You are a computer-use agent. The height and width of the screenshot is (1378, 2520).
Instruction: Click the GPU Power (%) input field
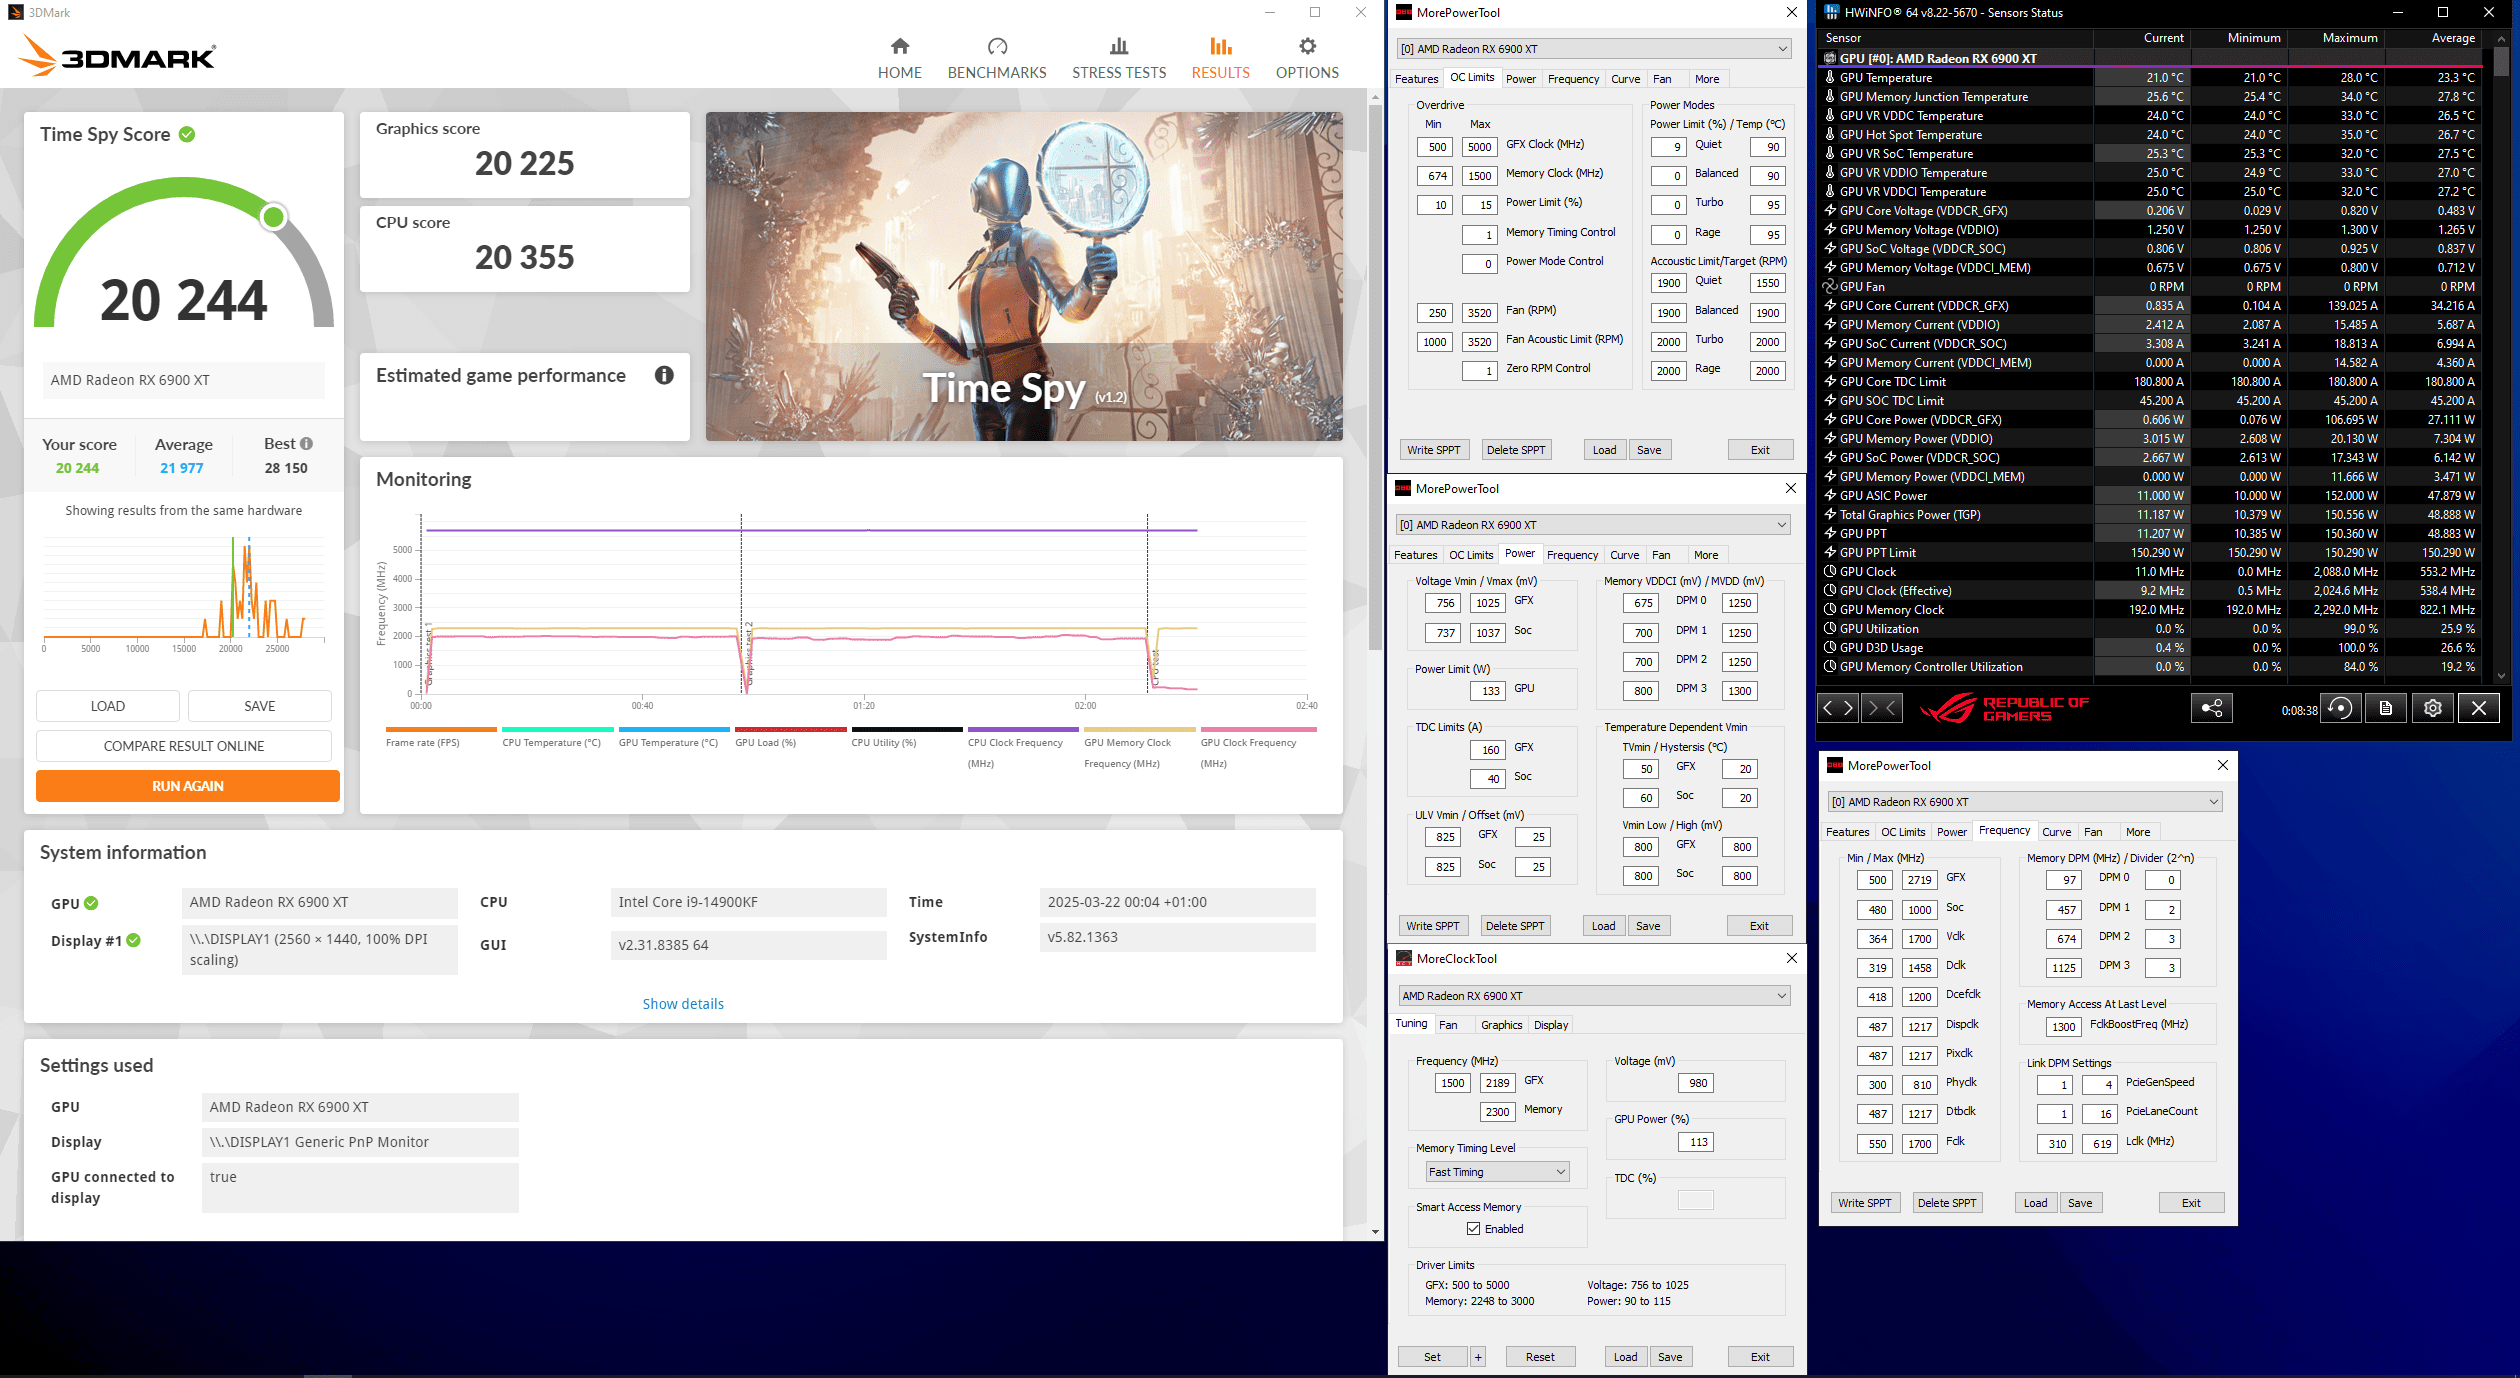(x=1698, y=1141)
